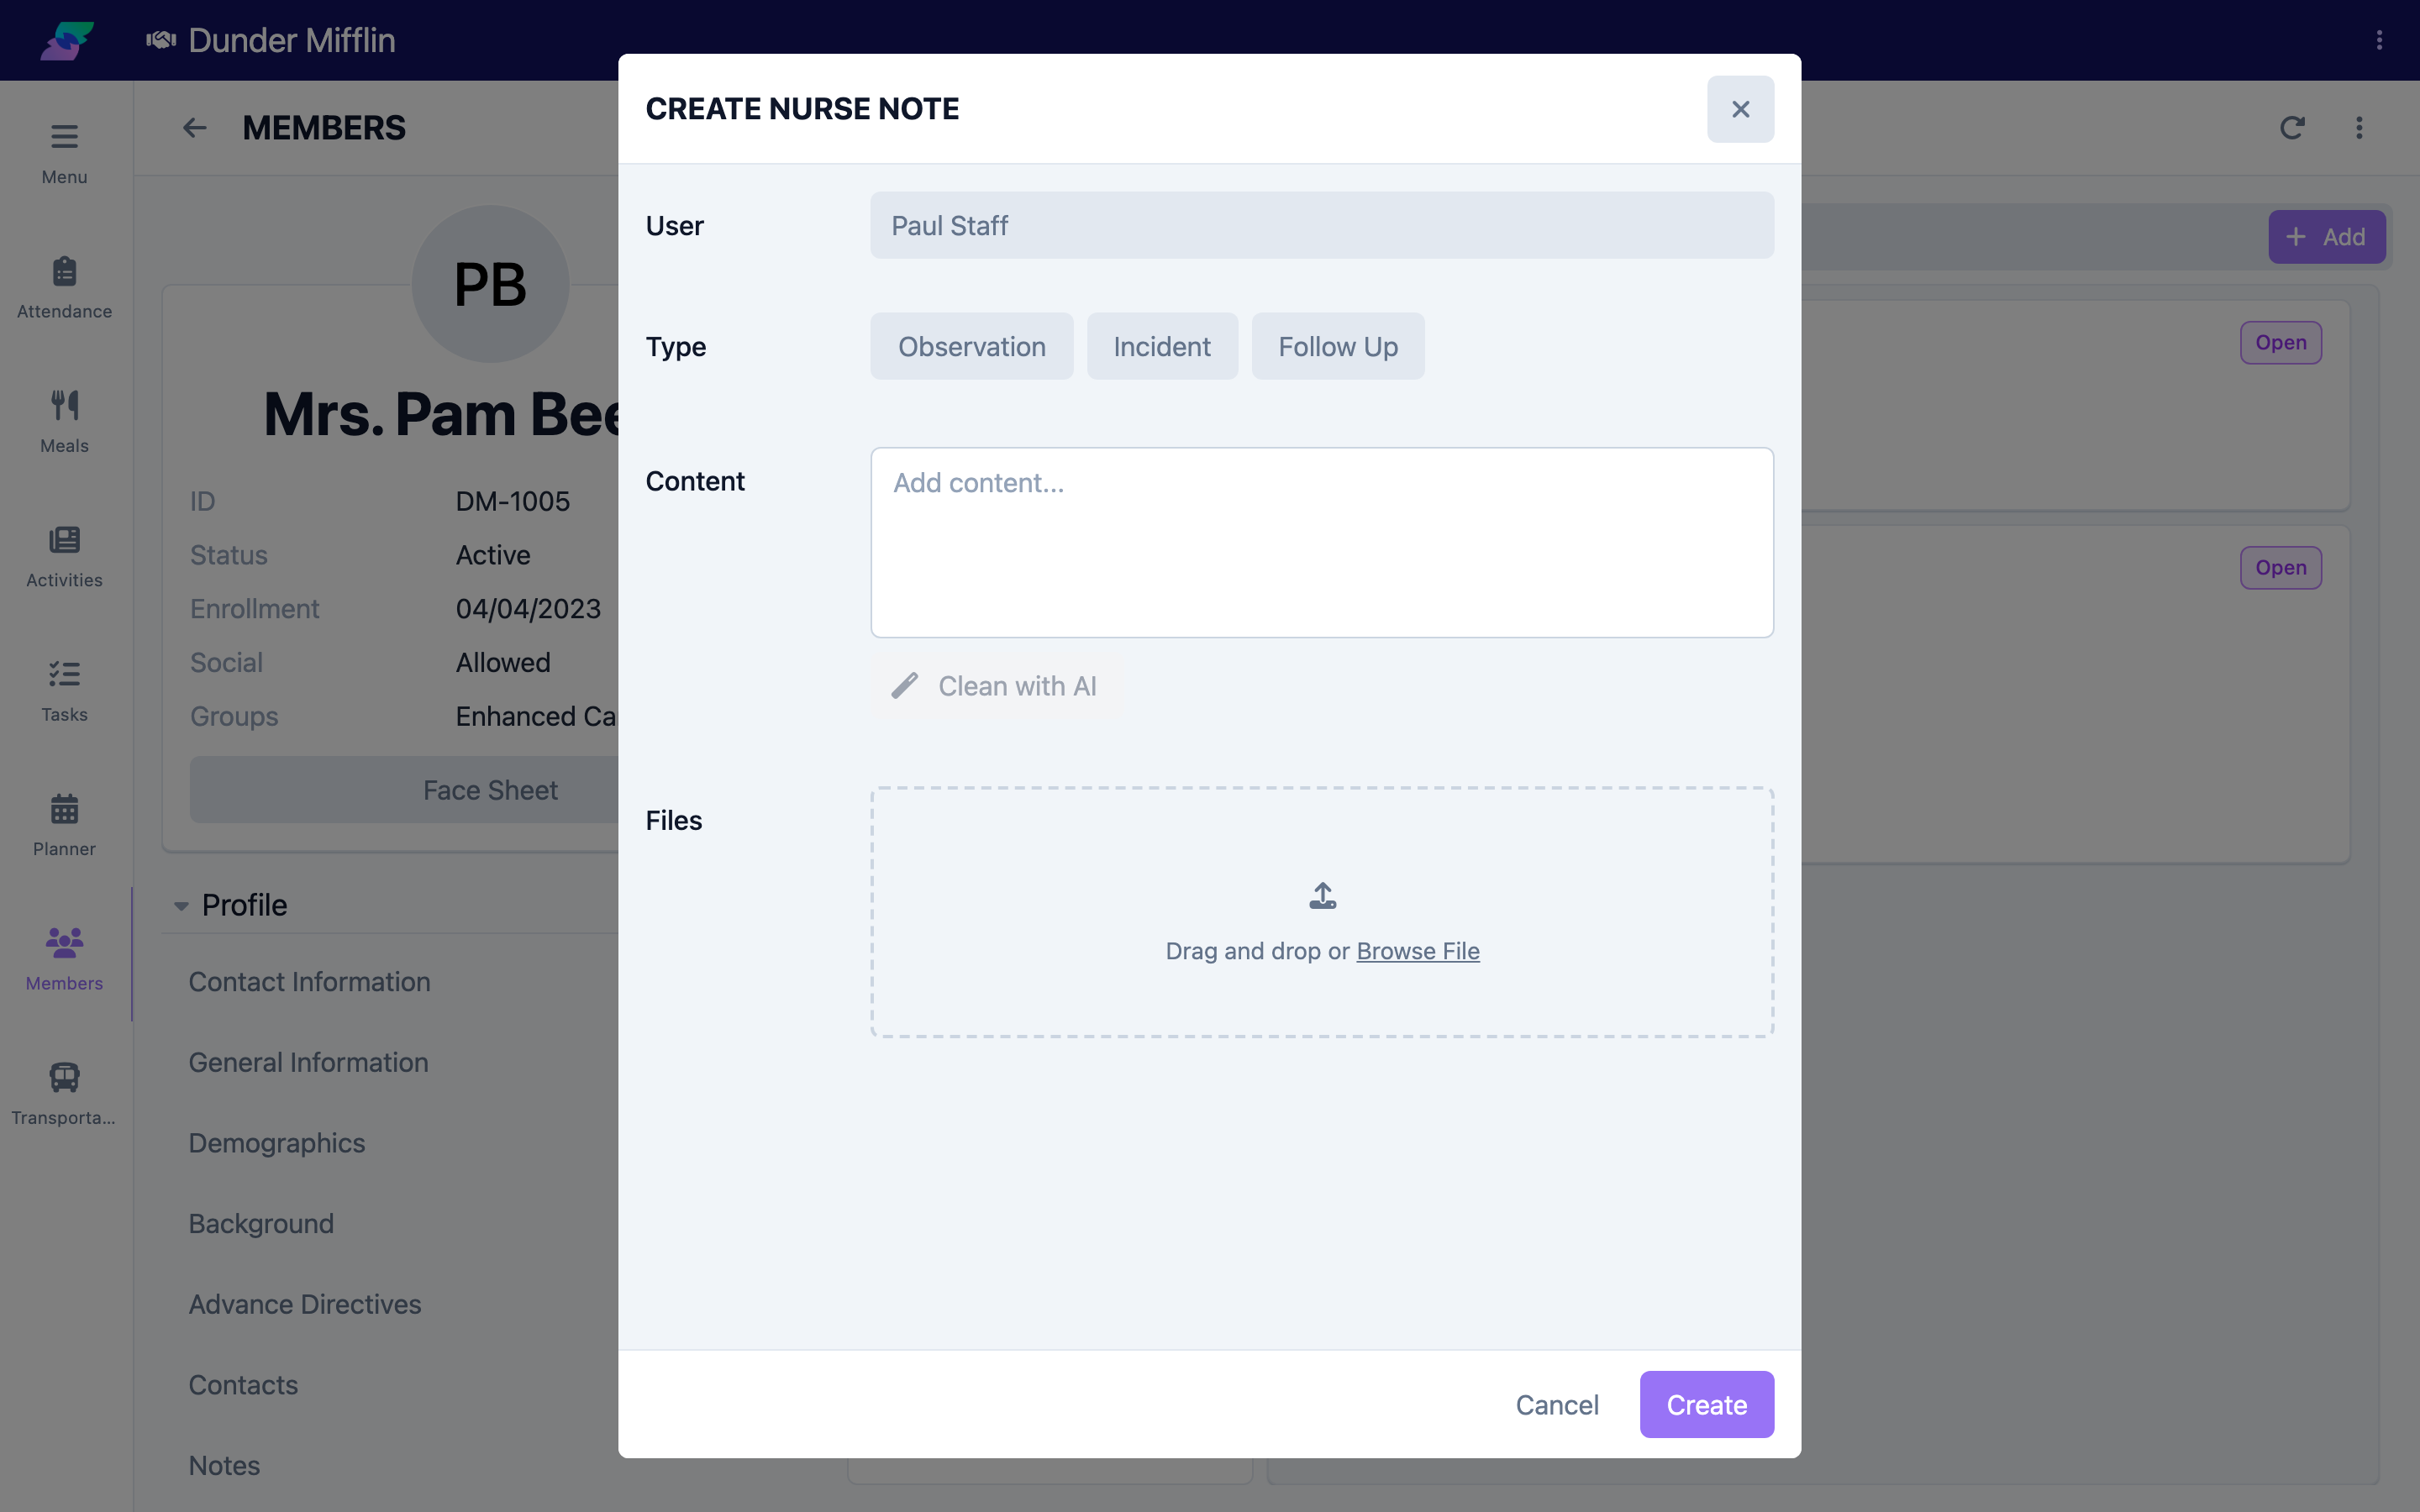Open the Tasks checklist icon
This screenshot has height=1512, width=2420.
(64, 674)
